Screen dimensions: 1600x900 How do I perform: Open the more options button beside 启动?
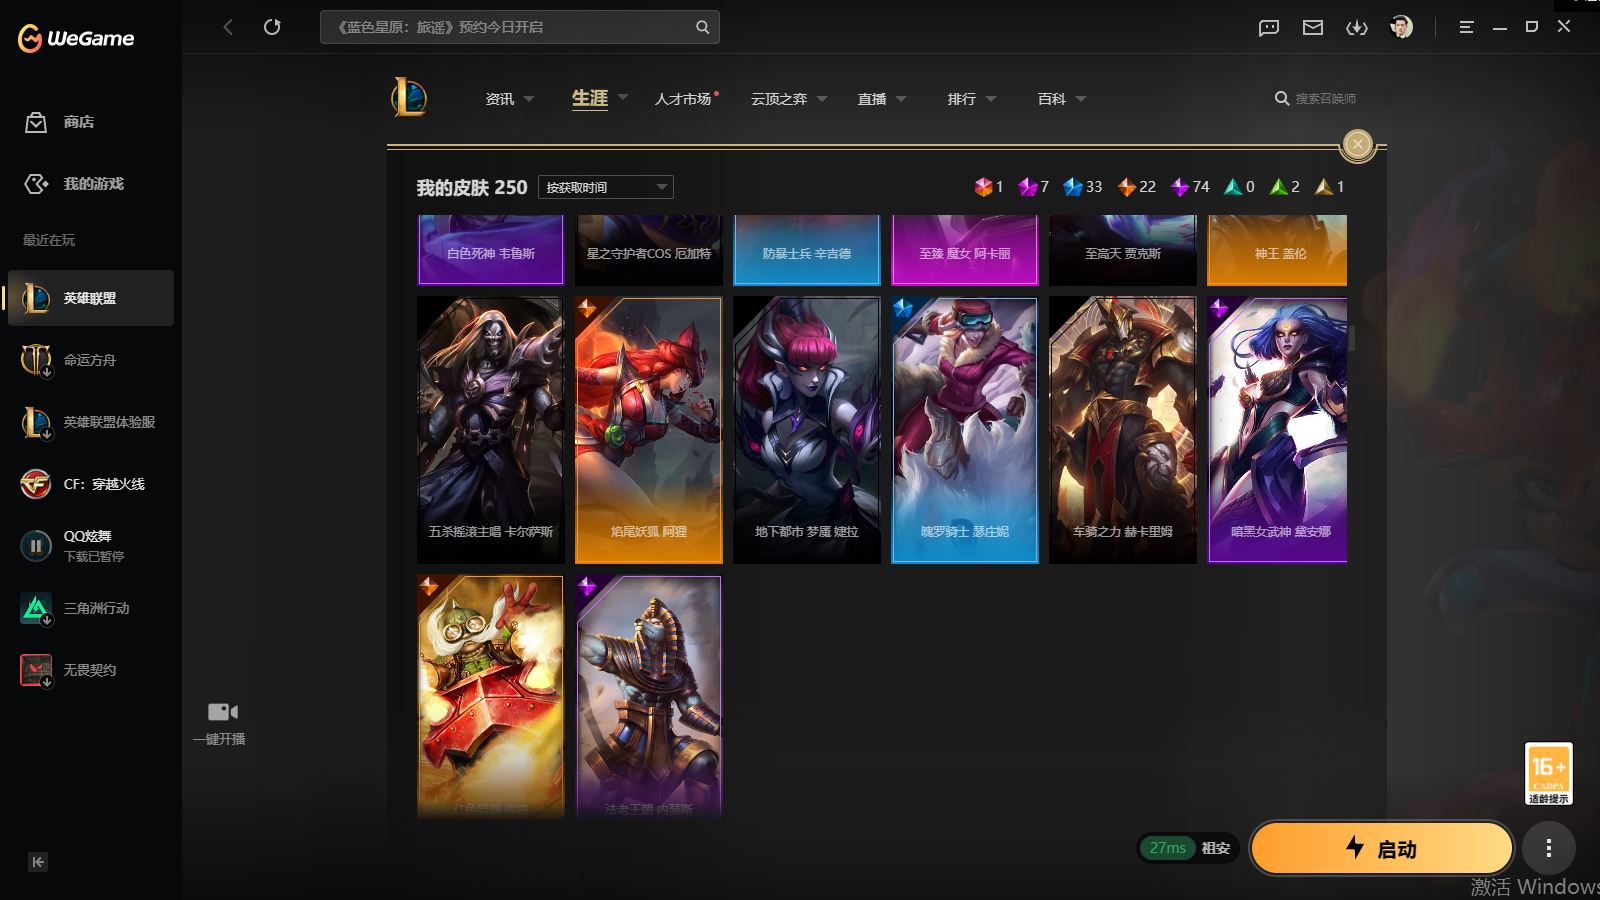coord(1549,849)
